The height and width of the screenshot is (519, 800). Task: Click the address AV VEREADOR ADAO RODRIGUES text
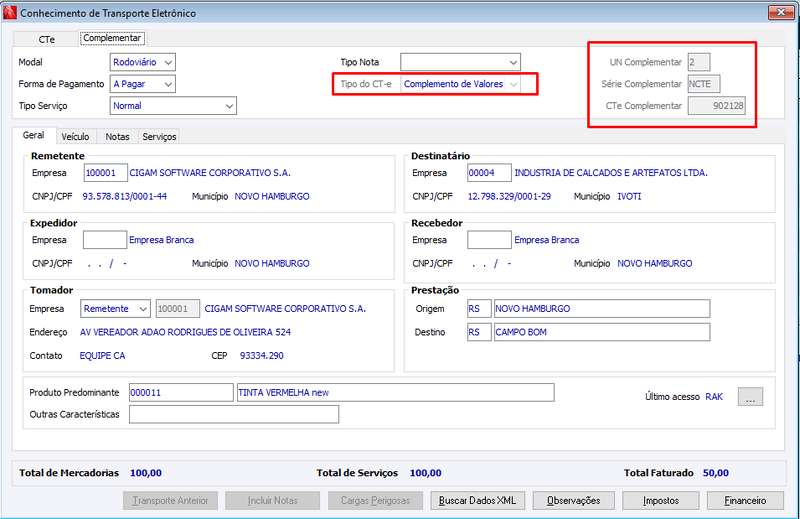[x=185, y=332]
